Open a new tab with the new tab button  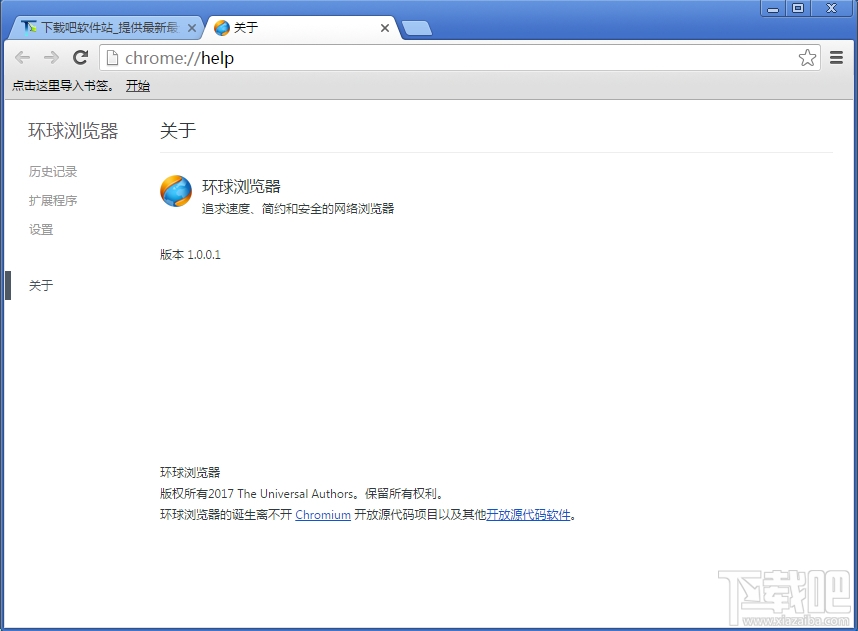click(x=417, y=28)
